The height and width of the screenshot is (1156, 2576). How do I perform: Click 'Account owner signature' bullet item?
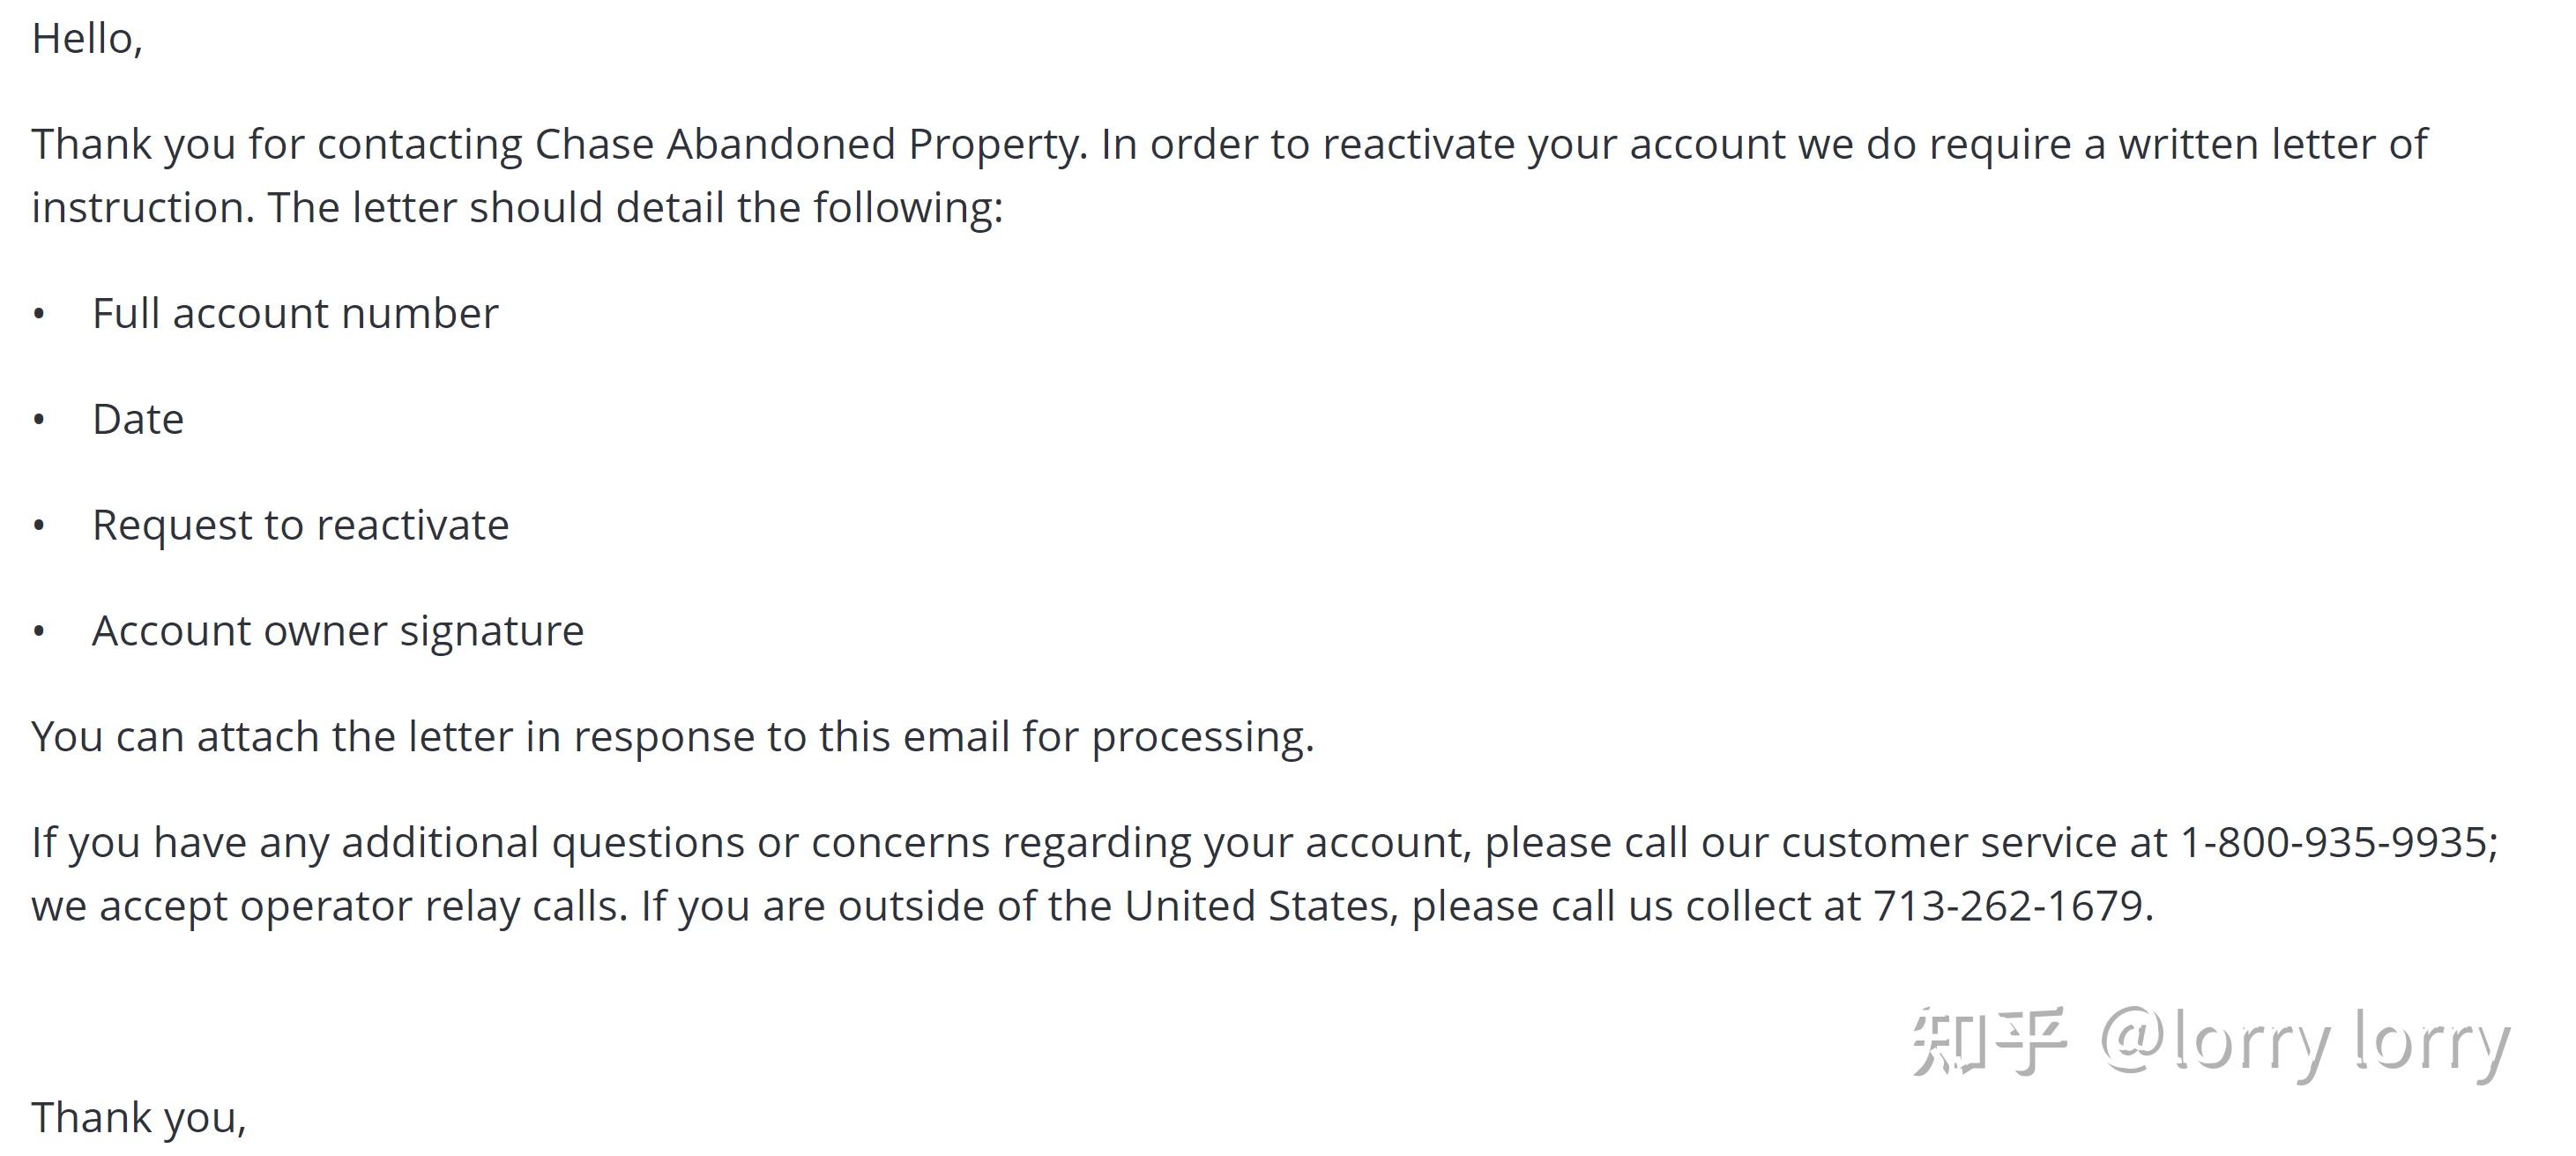[338, 632]
